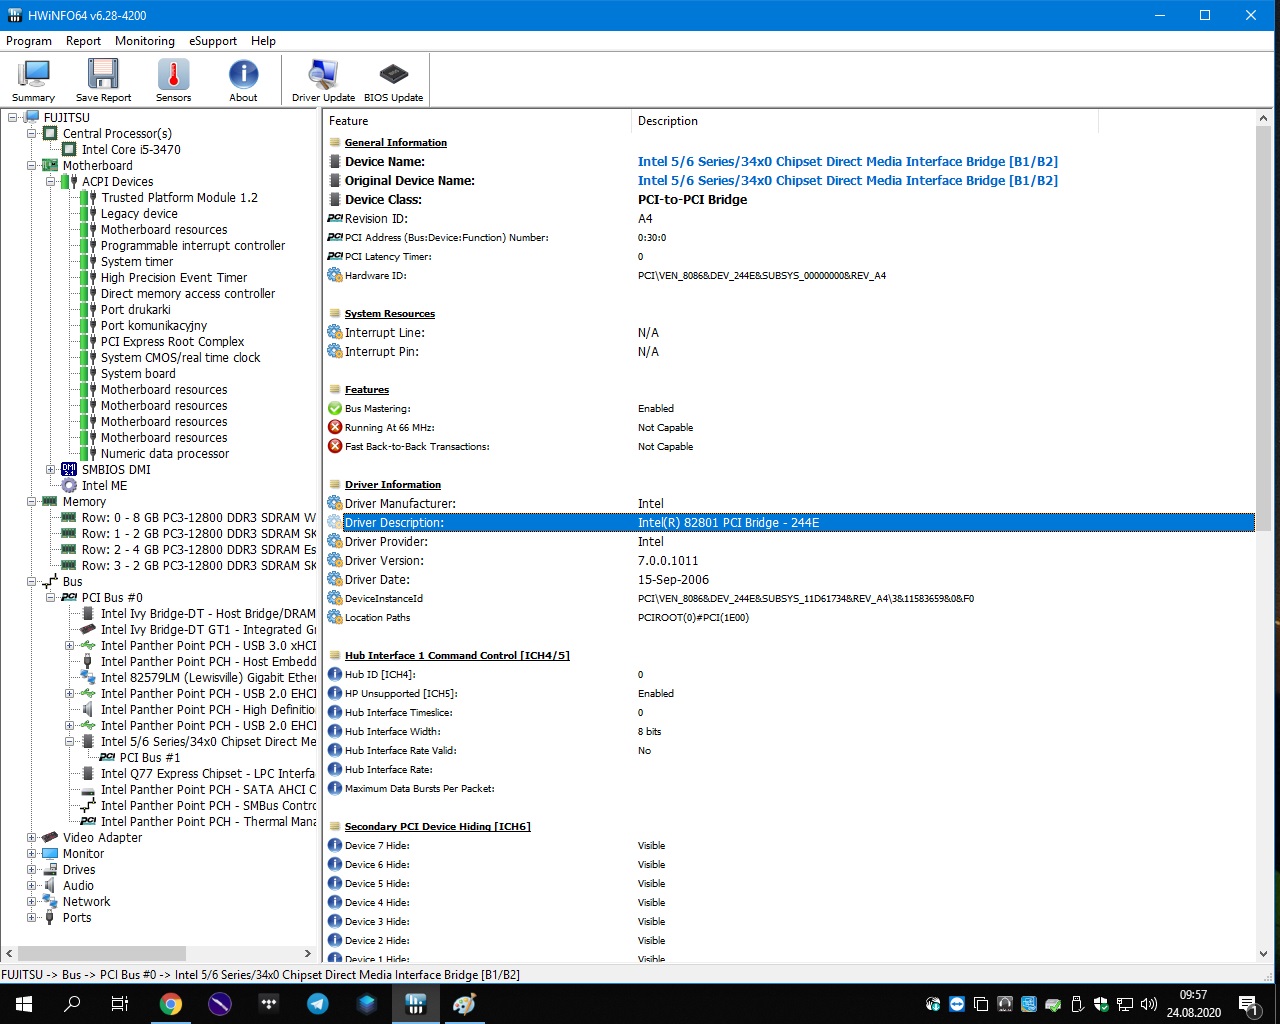Select the Monitor tree item
This screenshot has width=1280, height=1024.
click(x=83, y=854)
